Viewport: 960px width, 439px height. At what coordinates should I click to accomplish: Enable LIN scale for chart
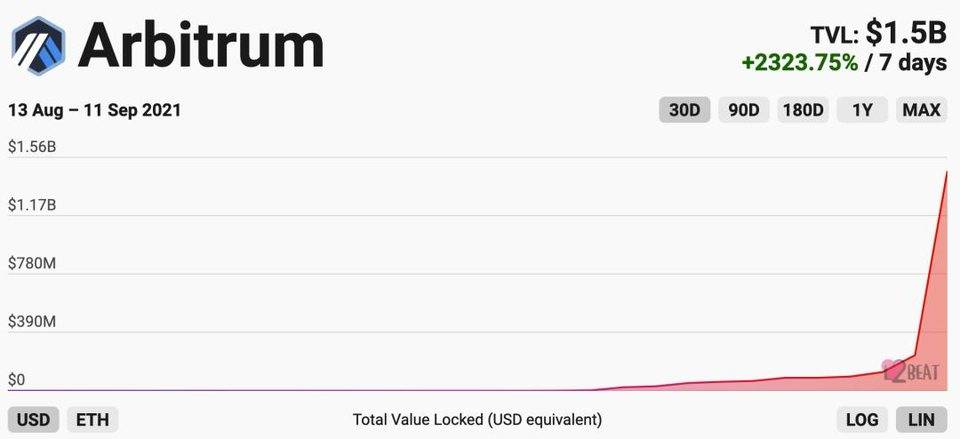point(921,420)
